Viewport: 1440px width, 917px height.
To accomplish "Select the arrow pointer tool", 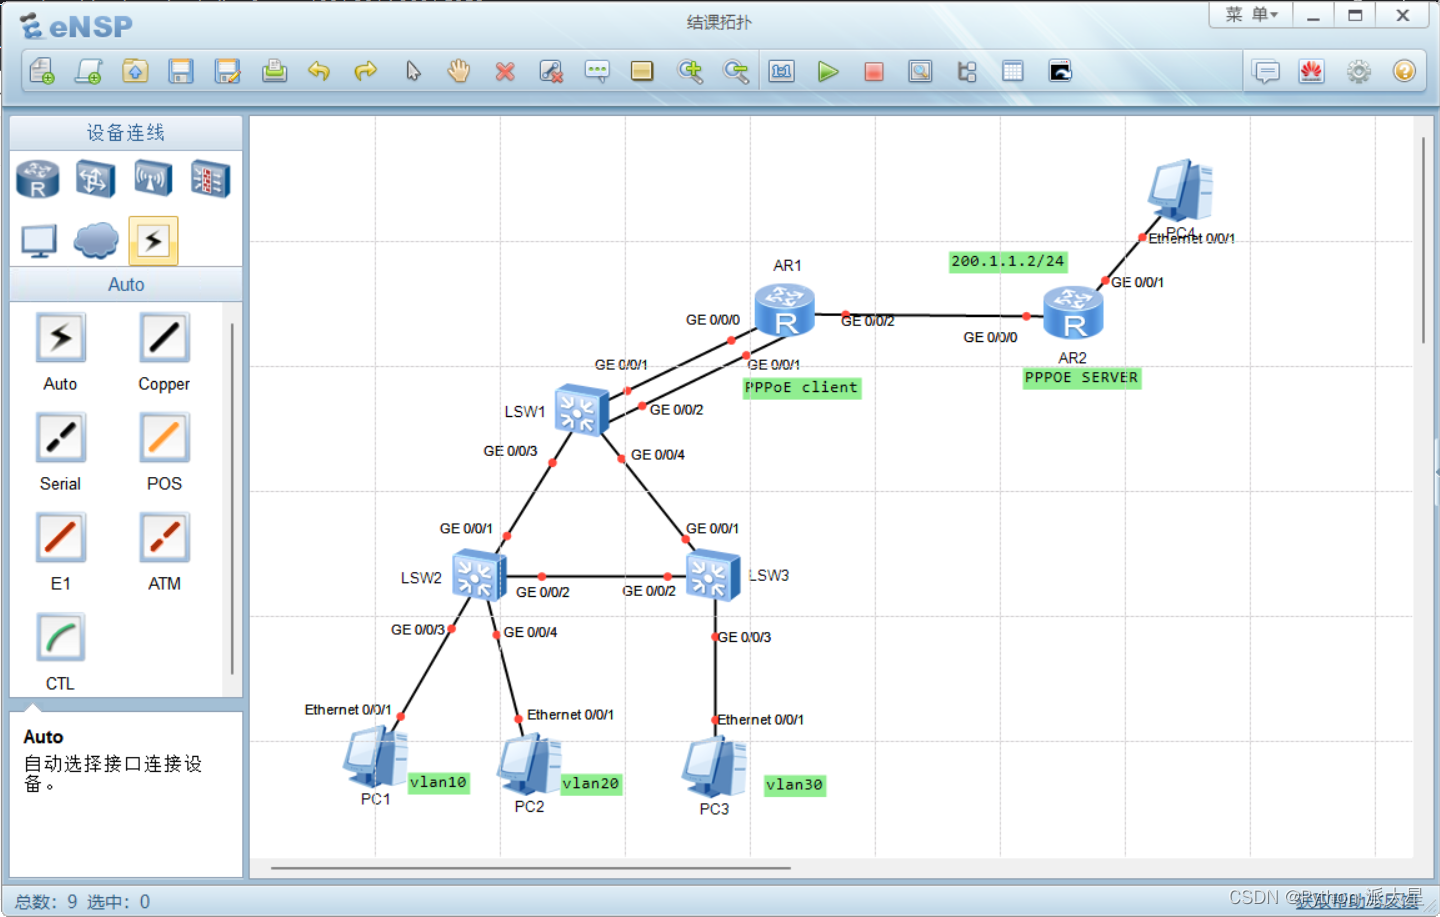I will point(413,71).
